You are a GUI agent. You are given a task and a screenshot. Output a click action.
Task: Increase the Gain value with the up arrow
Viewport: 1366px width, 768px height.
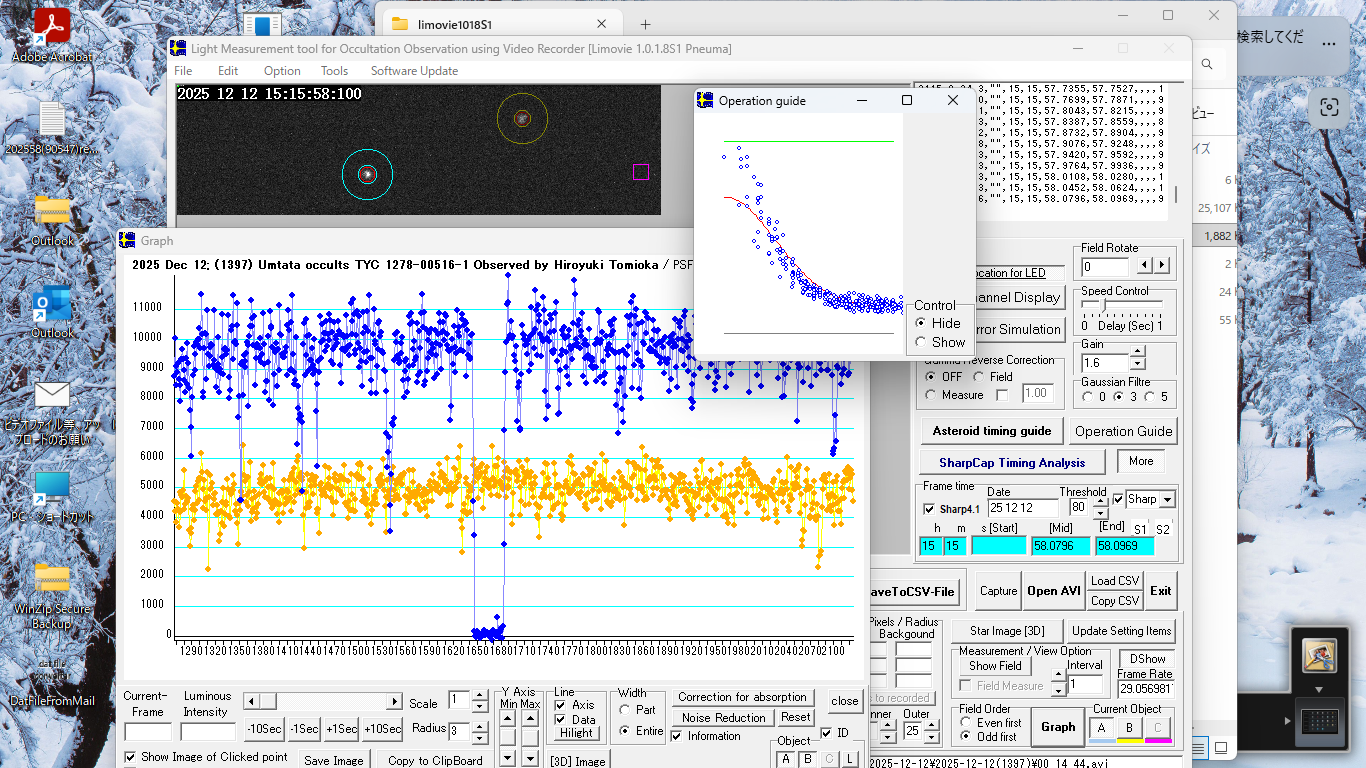click(1137, 353)
